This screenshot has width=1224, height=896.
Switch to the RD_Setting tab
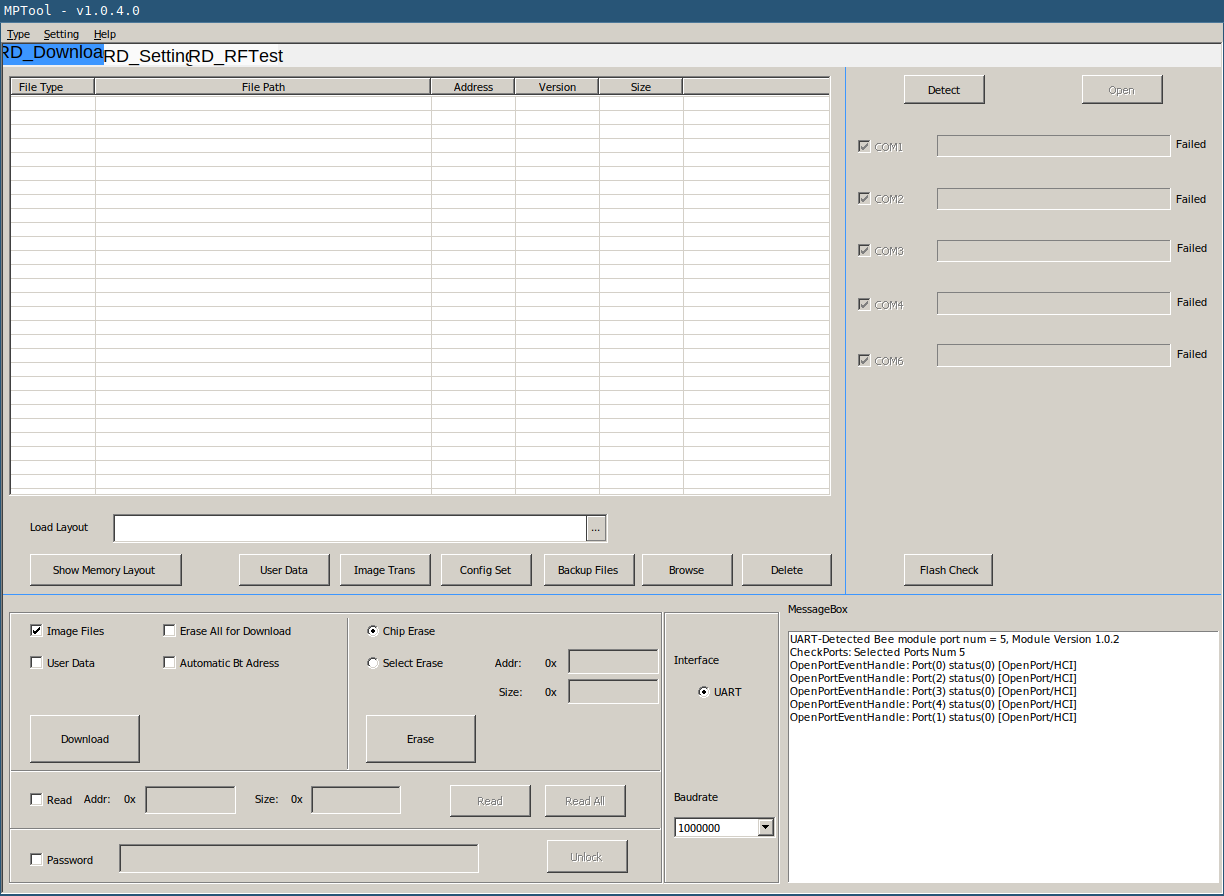(146, 56)
